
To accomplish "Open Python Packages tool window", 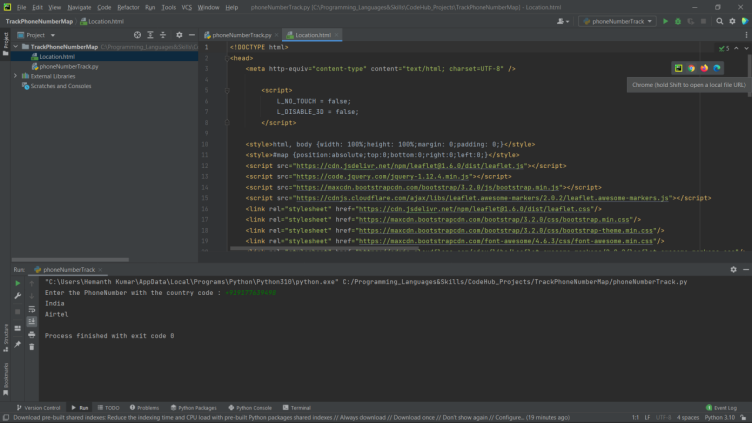I will pos(194,408).
